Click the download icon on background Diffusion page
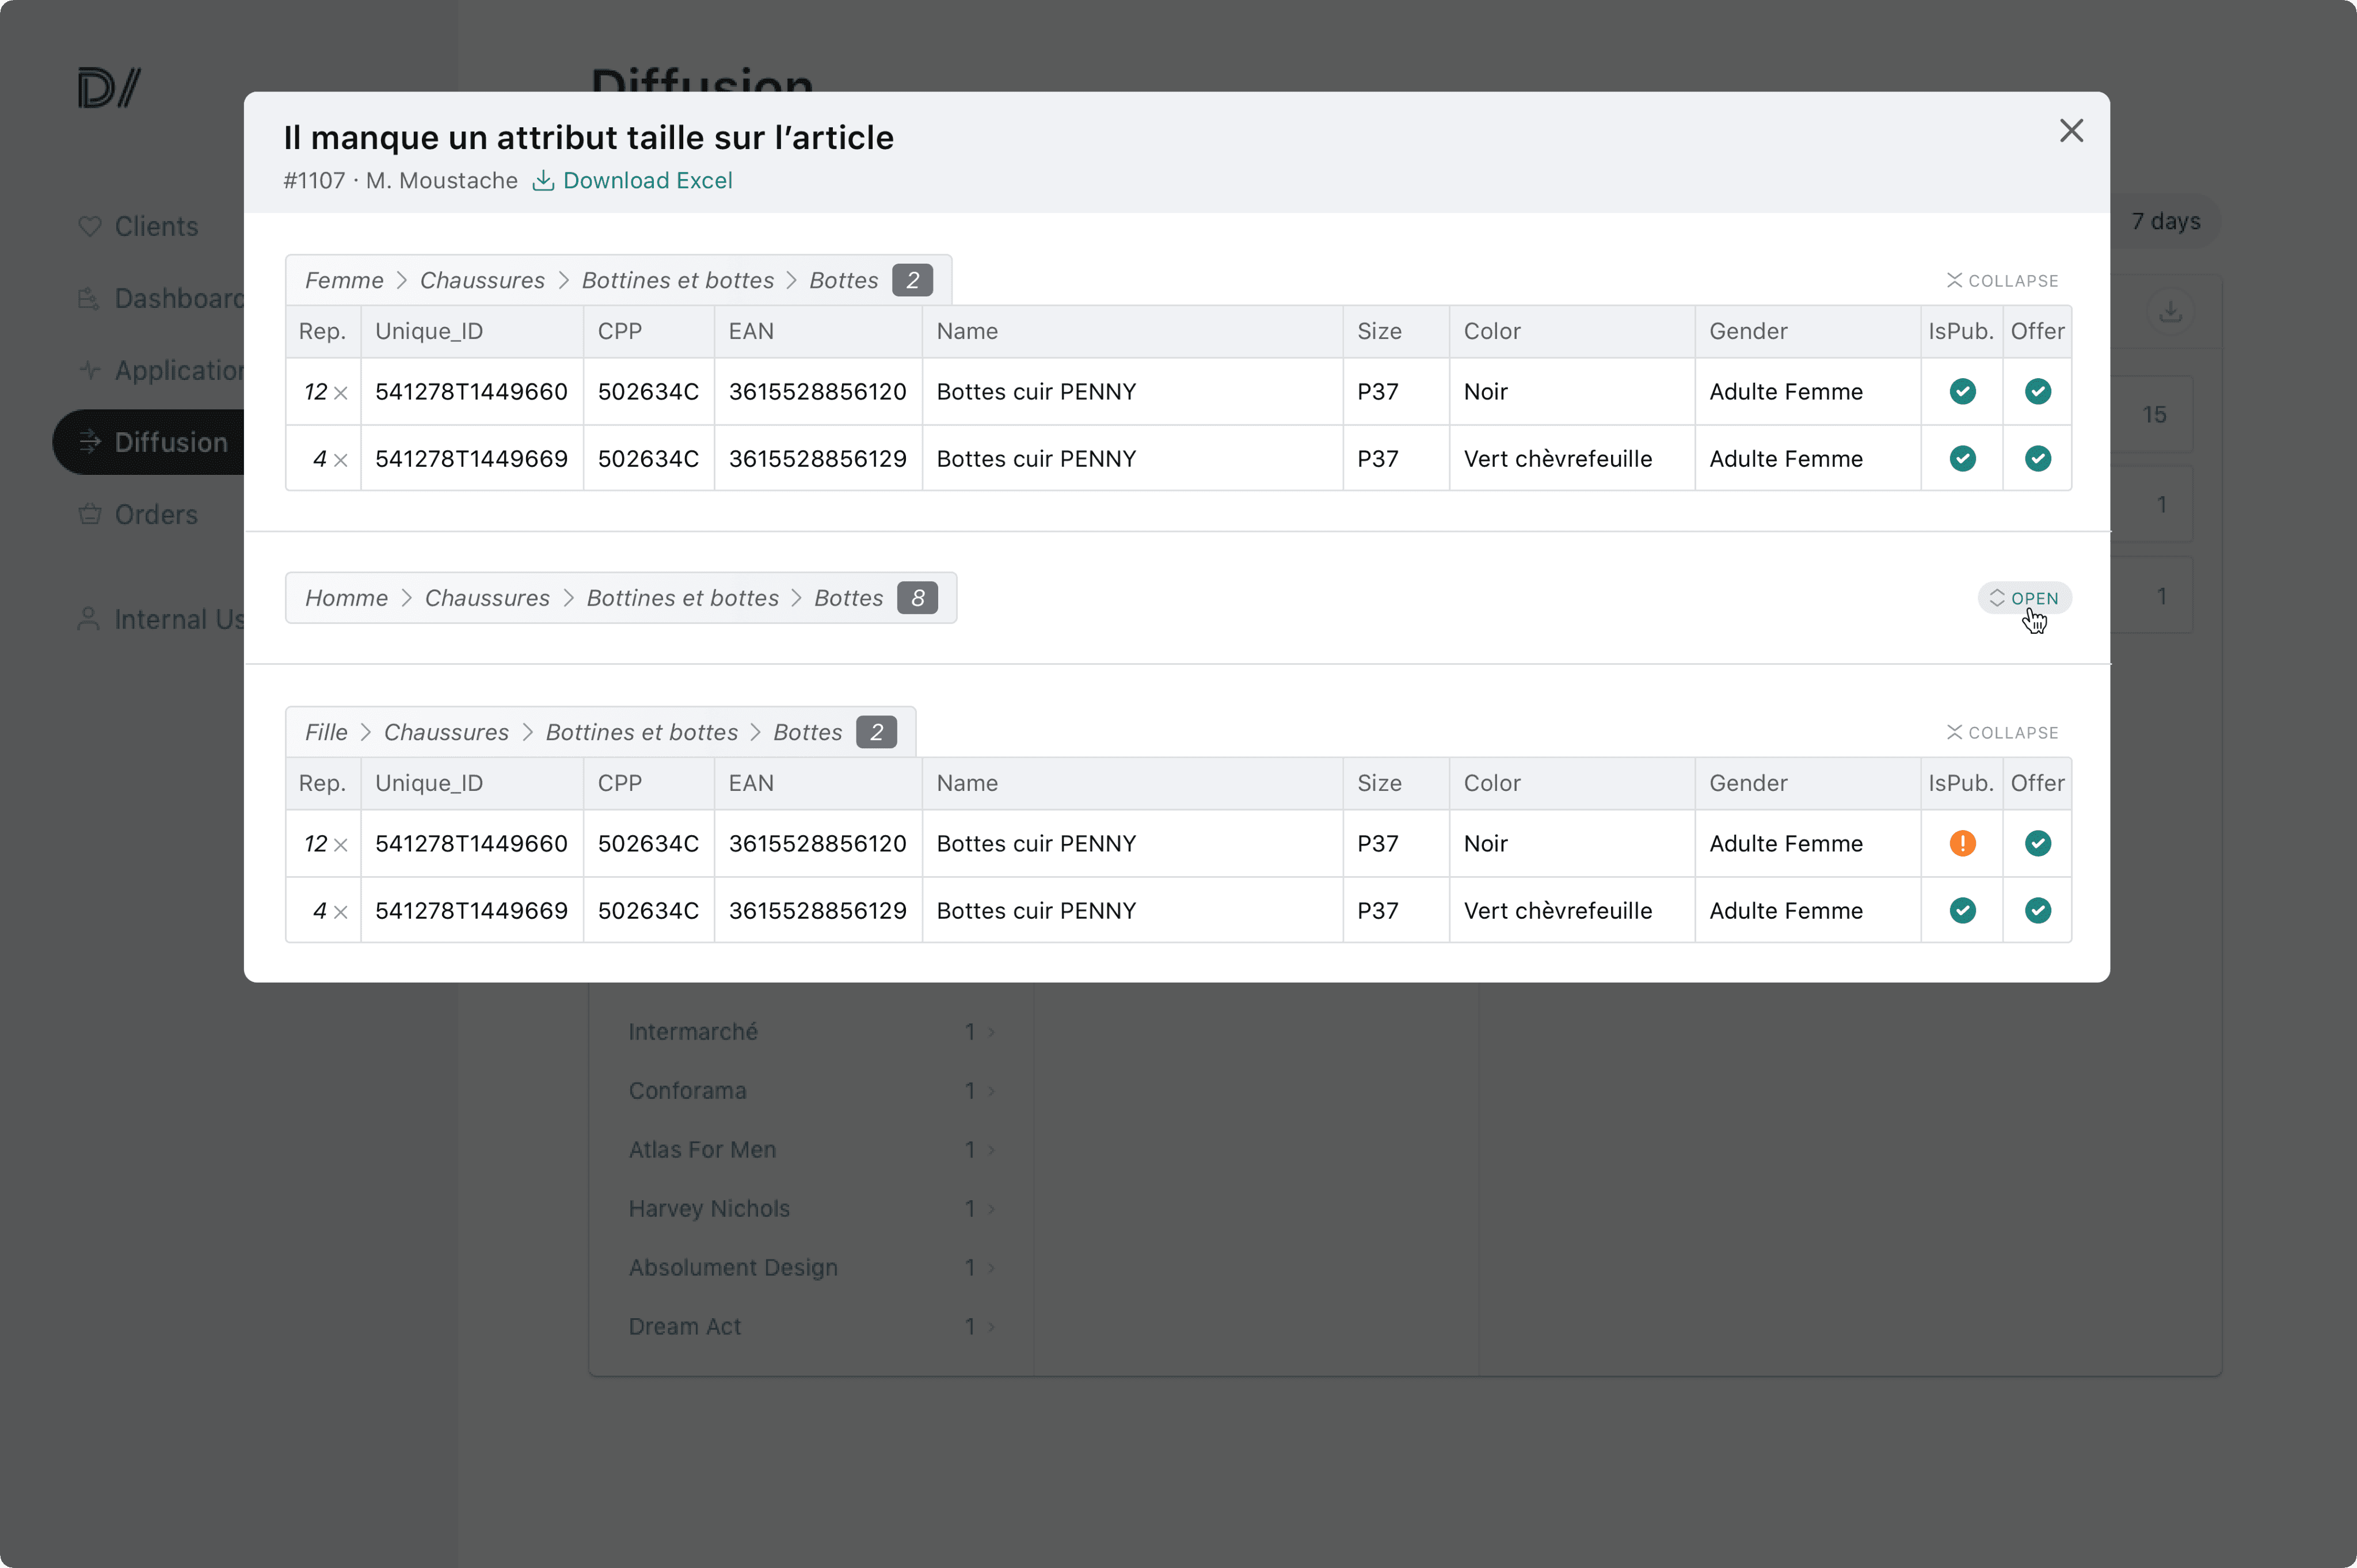Image resolution: width=2357 pixels, height=1568 pixels. click(2170, 311)
